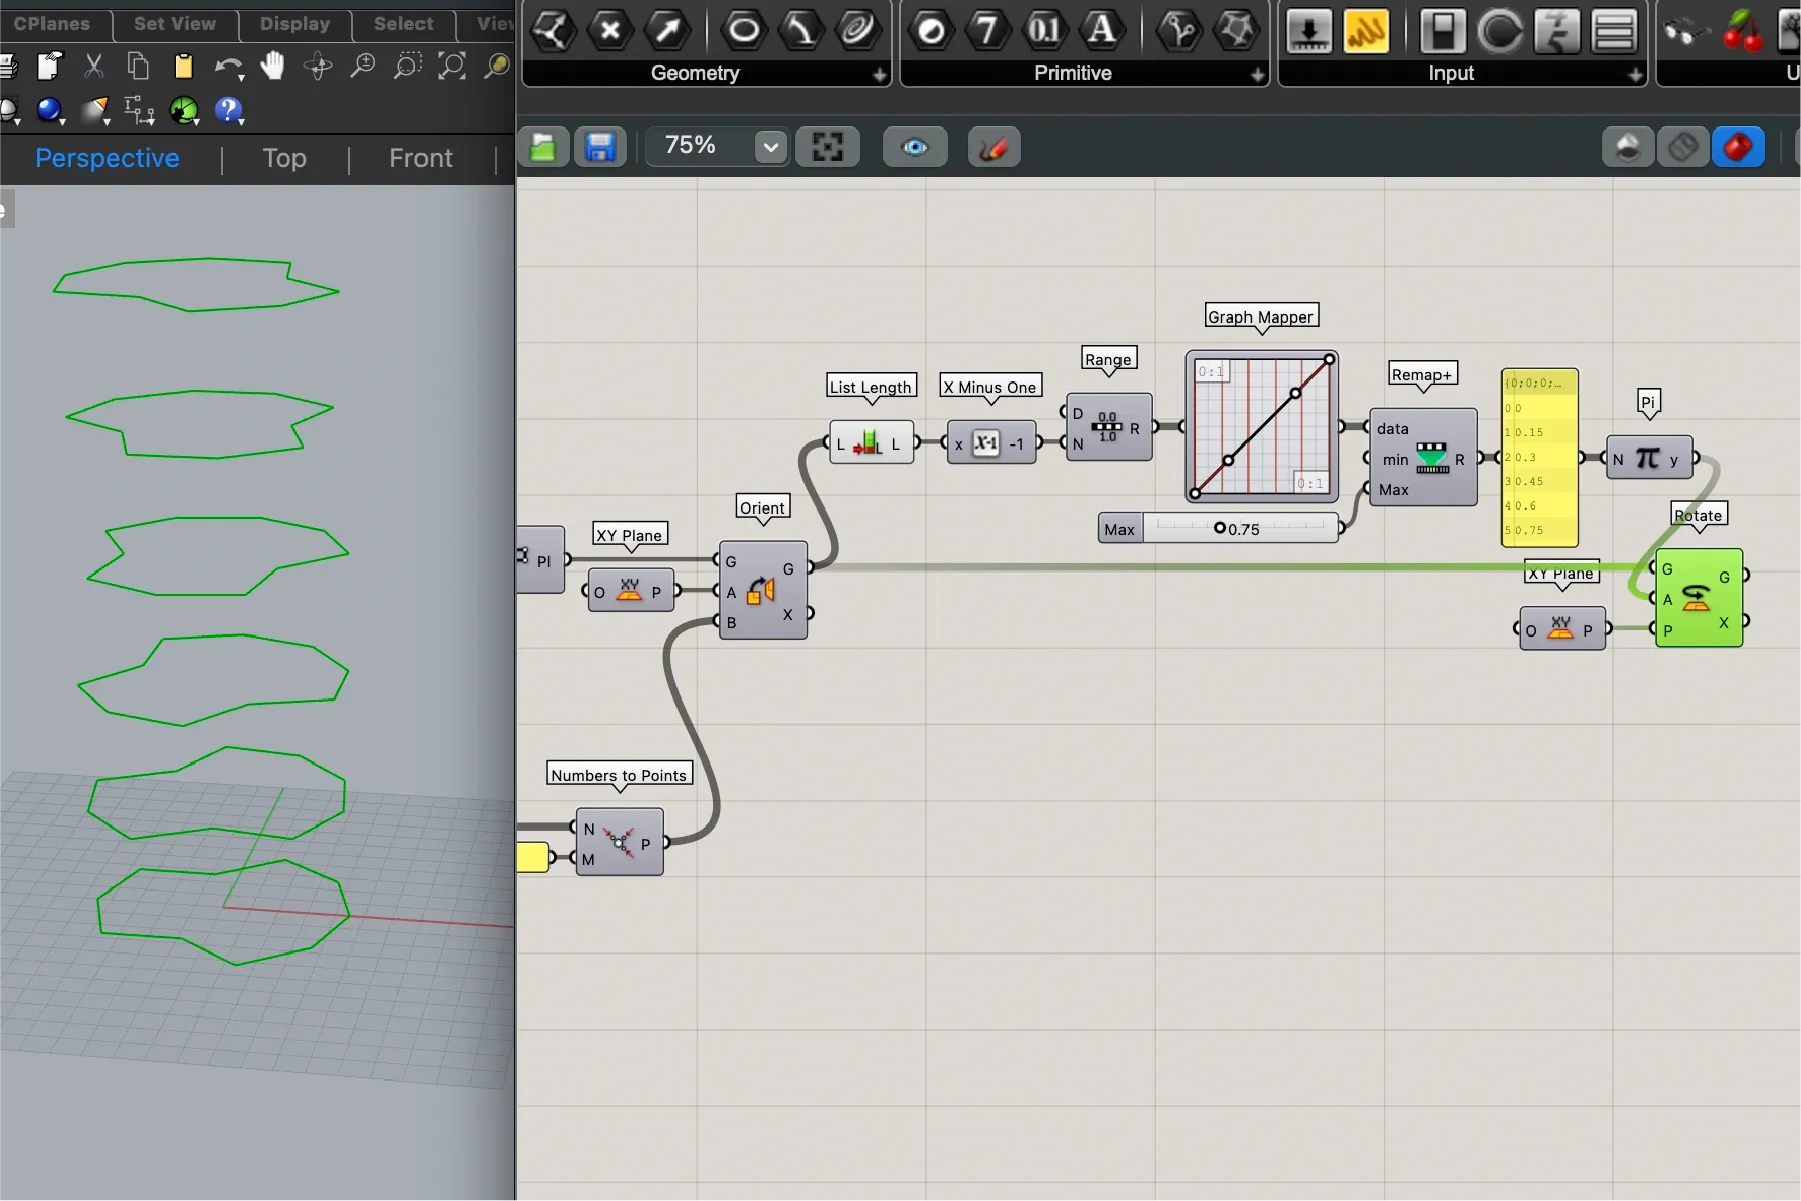Click the Max slider handle at 0.75
This screenshot has width=1801, height=1201.
pos(1219,528)
